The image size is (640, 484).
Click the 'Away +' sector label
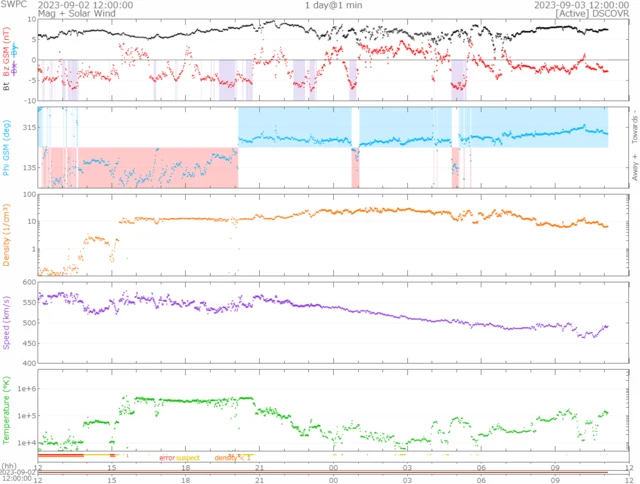(x=635, y=167)
